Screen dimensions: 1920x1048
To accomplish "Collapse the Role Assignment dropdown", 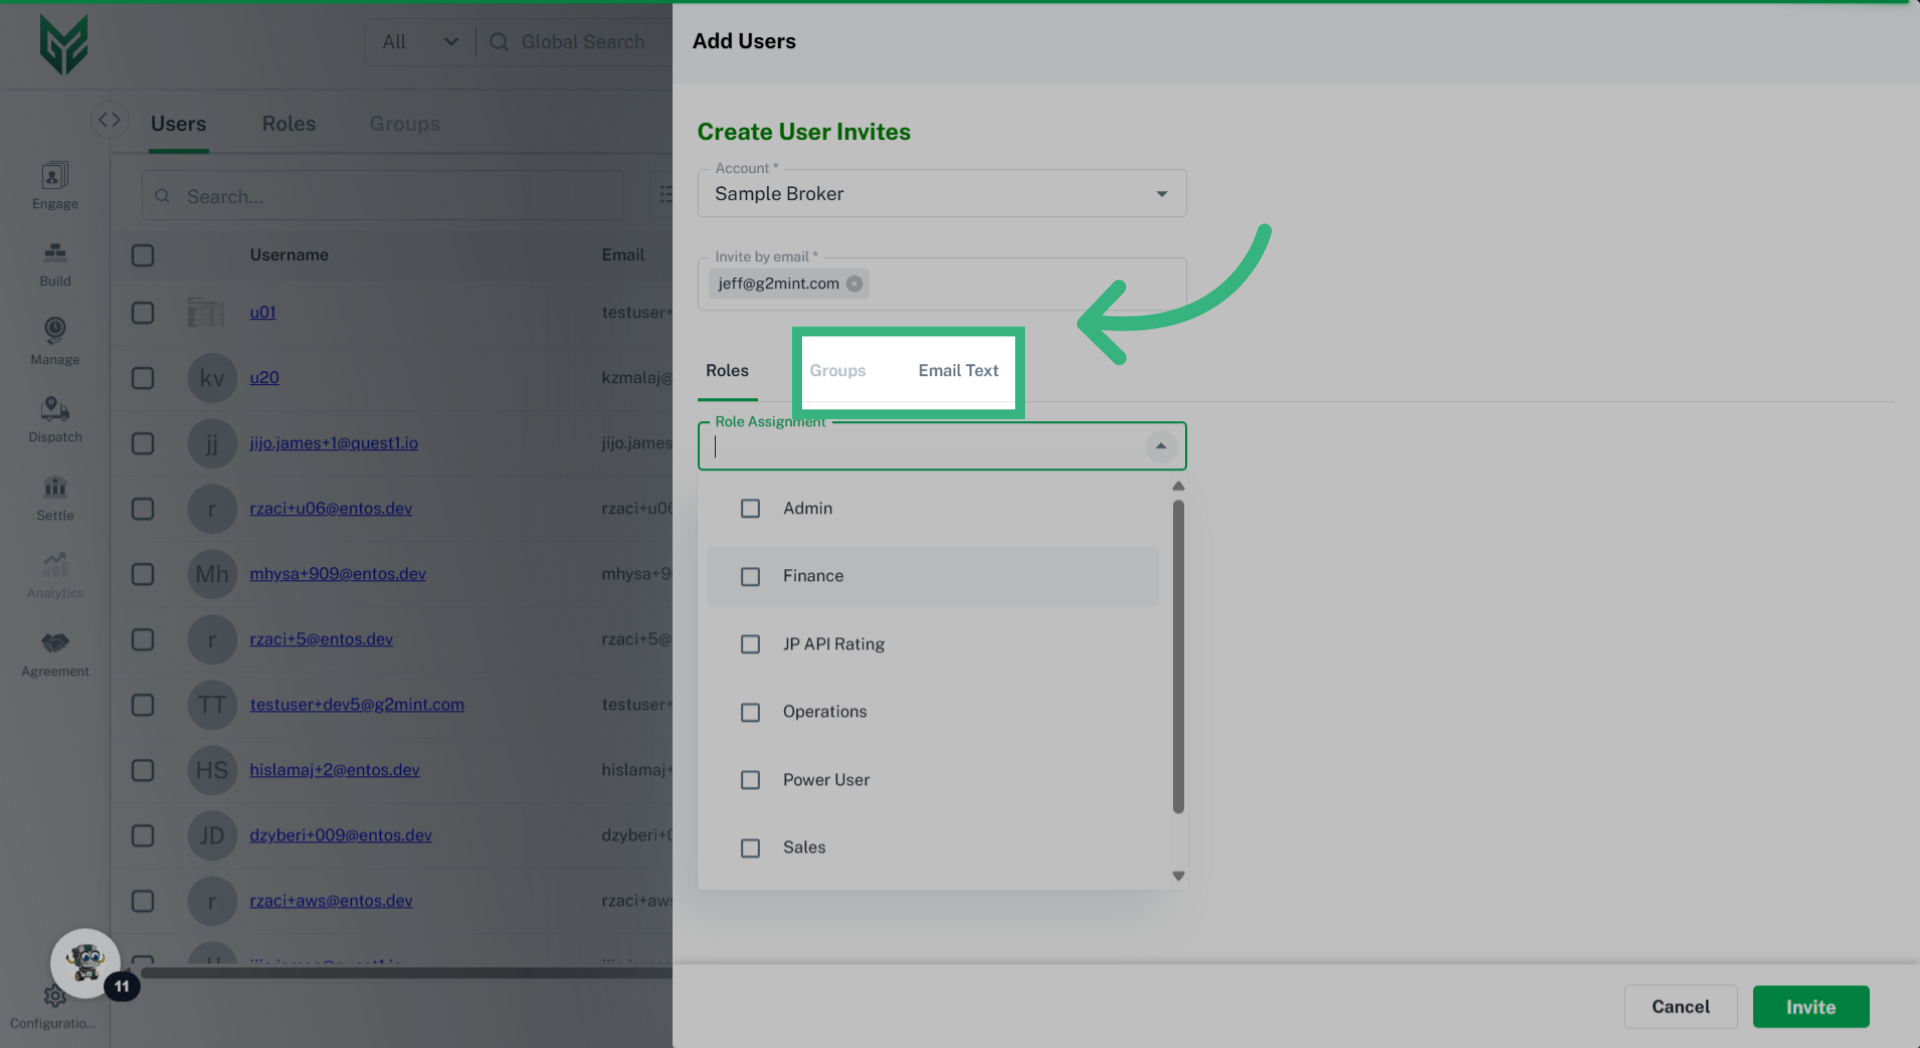I will tap(1160, 446).
